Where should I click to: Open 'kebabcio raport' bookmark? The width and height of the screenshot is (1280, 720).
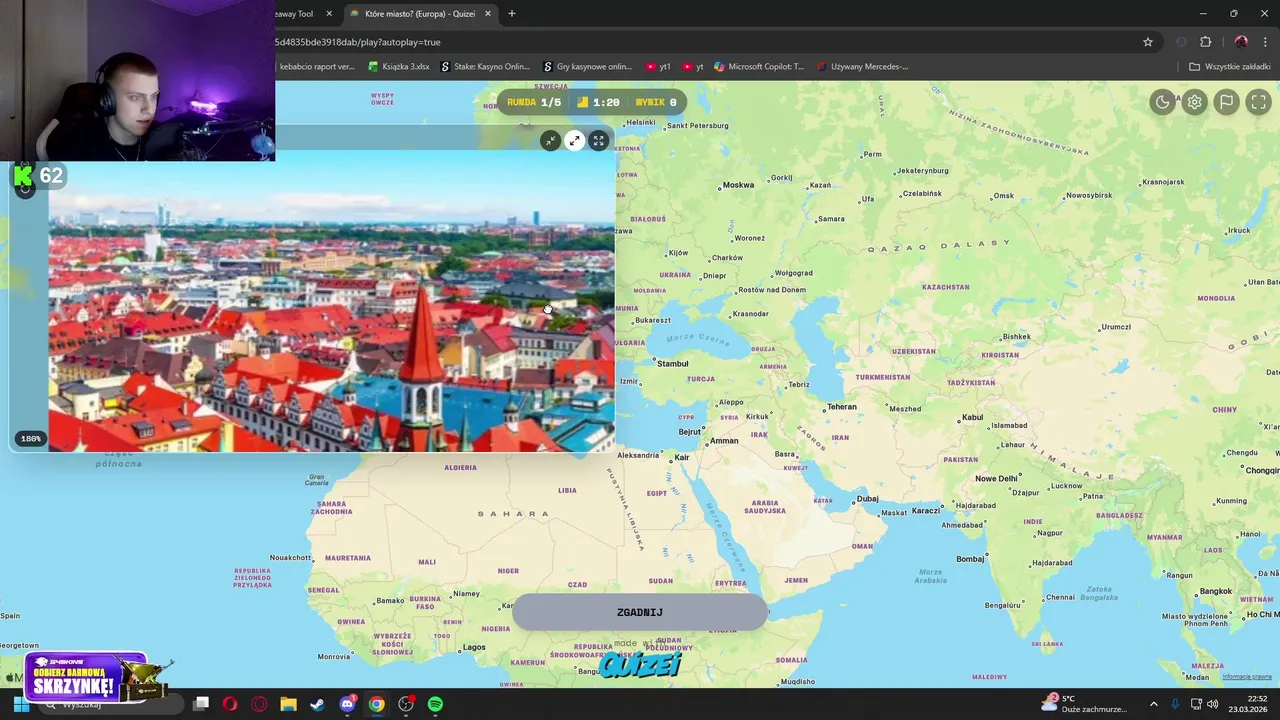coord(316,67)
